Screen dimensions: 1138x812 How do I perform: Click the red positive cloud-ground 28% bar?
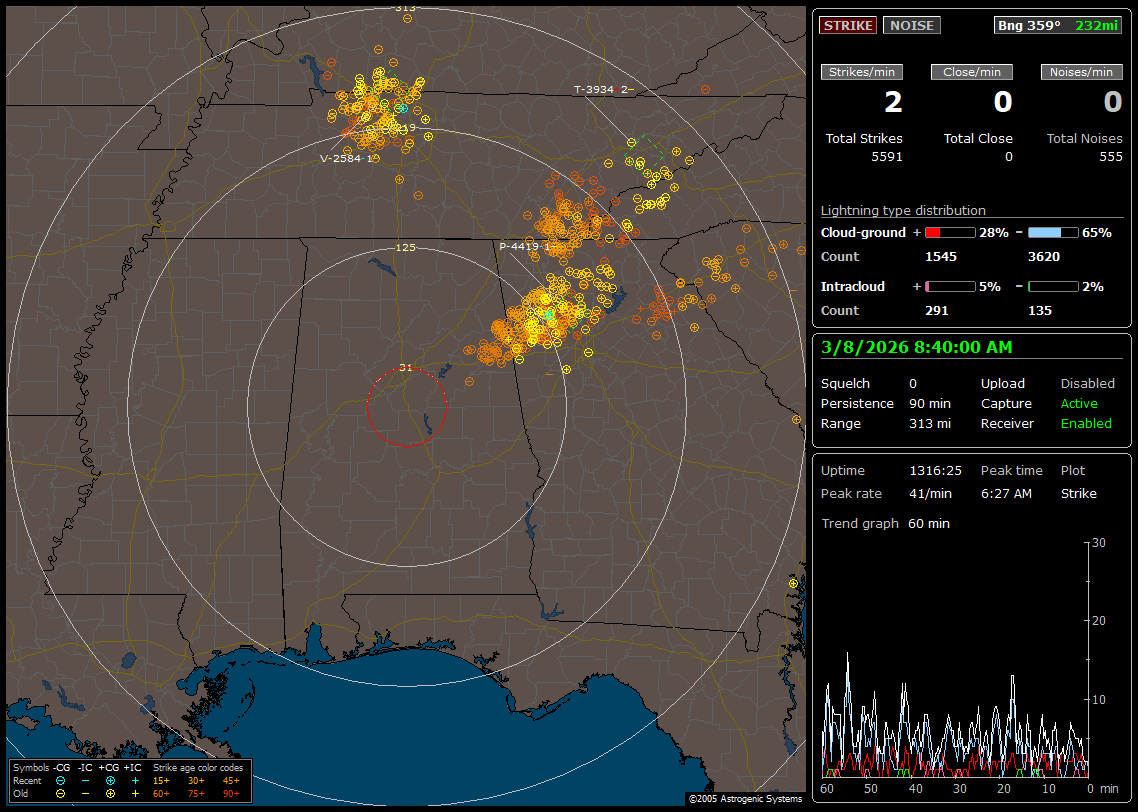tap(949, 232)
